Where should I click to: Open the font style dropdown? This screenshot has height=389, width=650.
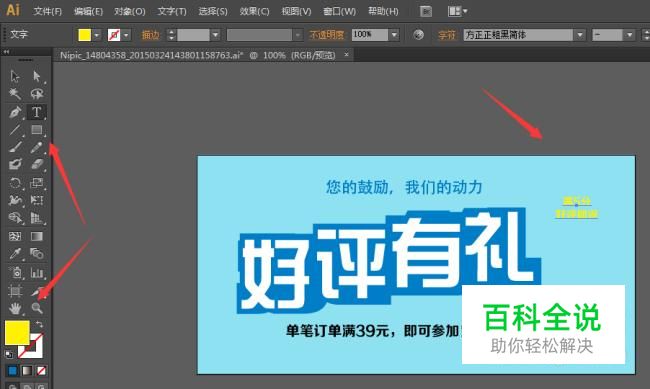pyautogui.click(x=629, y=35)
